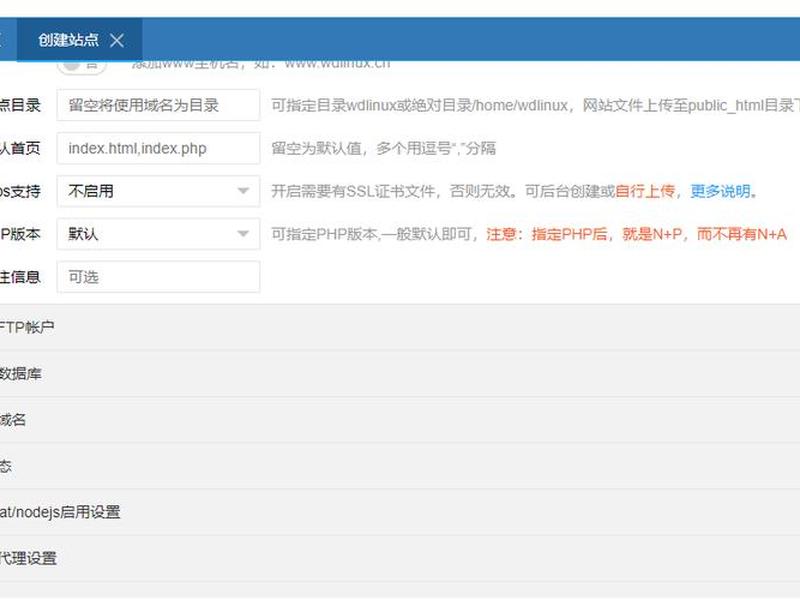Viewport: 800px width, 600px height.
Task: Open the 自行上传 link
Action: click(x=645, y=191)
